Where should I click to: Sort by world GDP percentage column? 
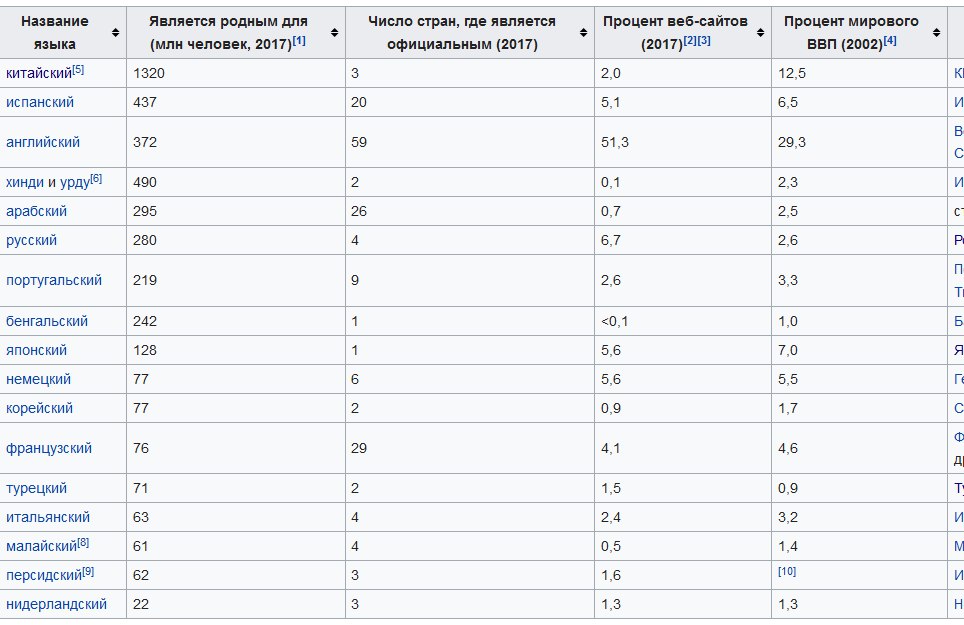[937, 33]
